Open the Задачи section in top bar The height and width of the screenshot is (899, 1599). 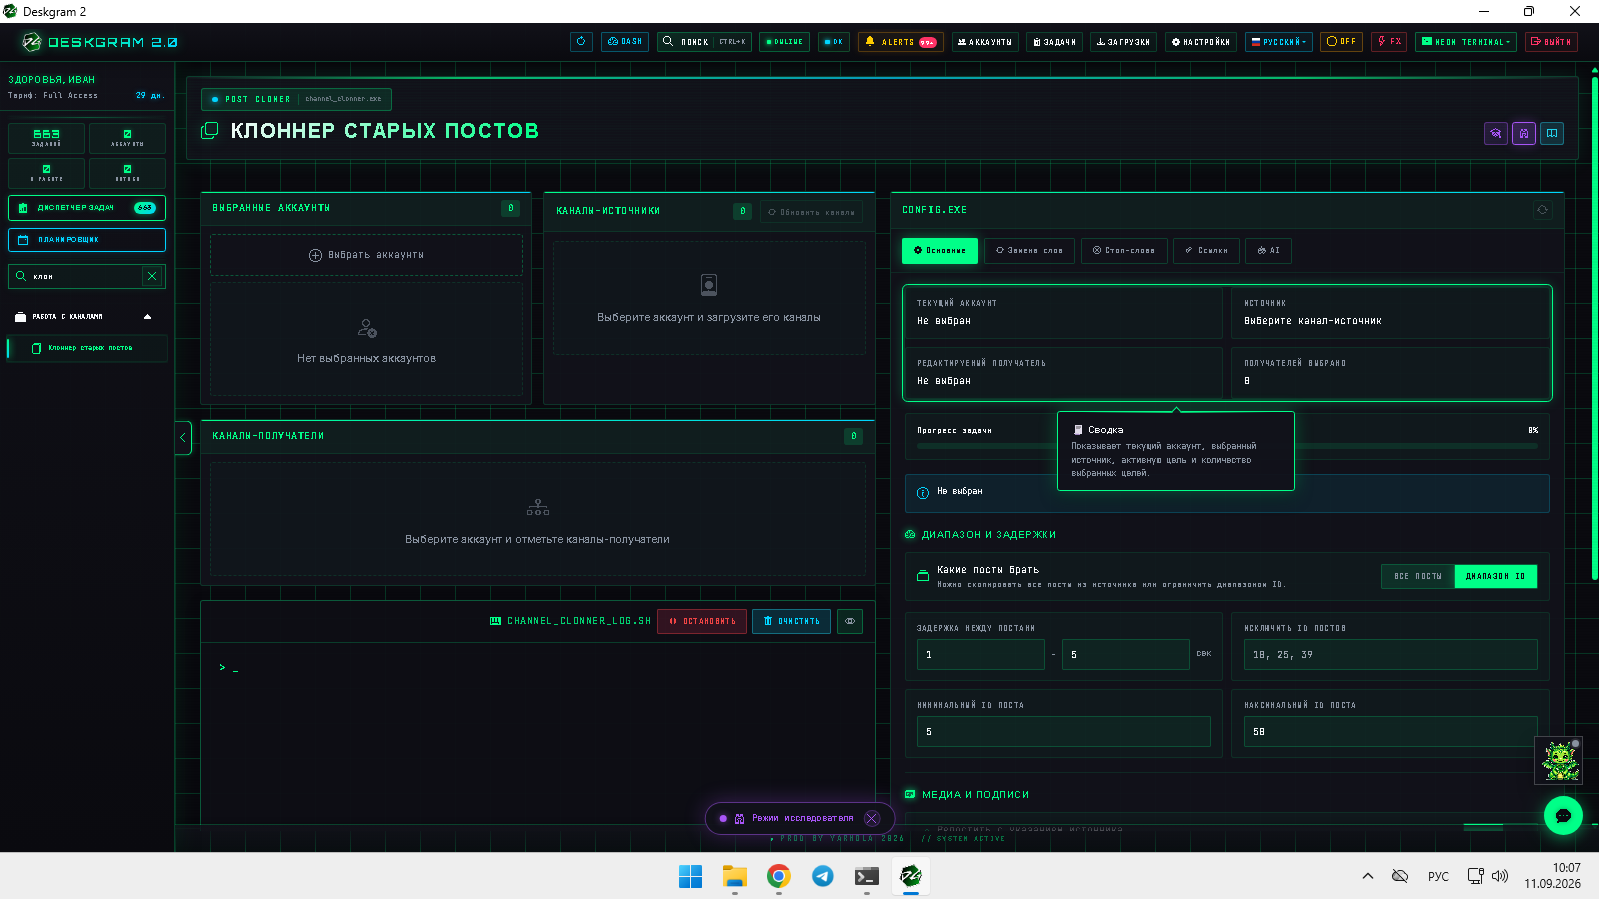pyautogui.click(x=1054, y=42)
